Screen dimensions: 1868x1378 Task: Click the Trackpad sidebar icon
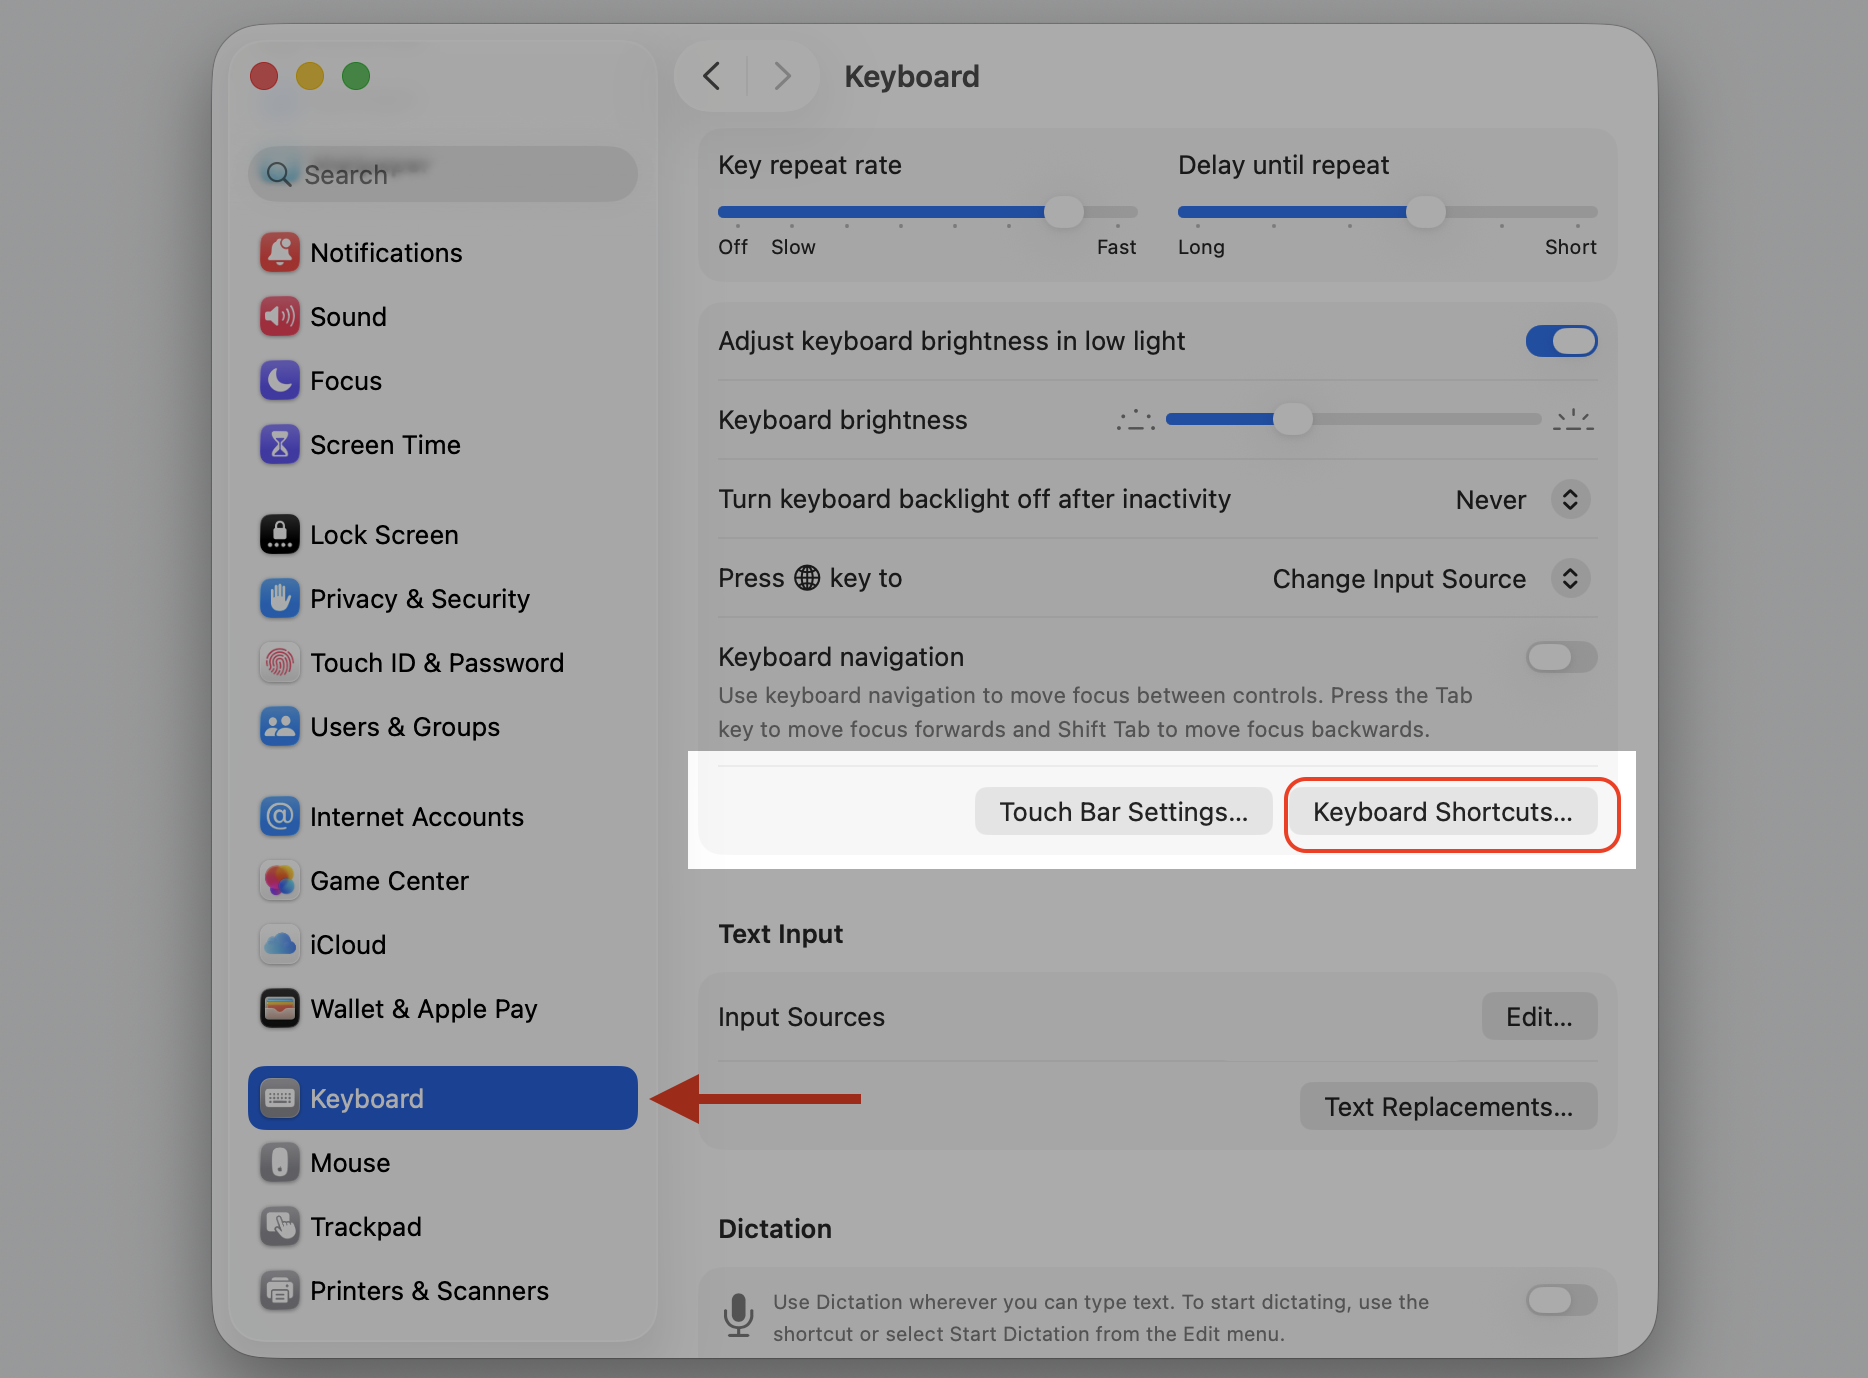point(280,1227)
